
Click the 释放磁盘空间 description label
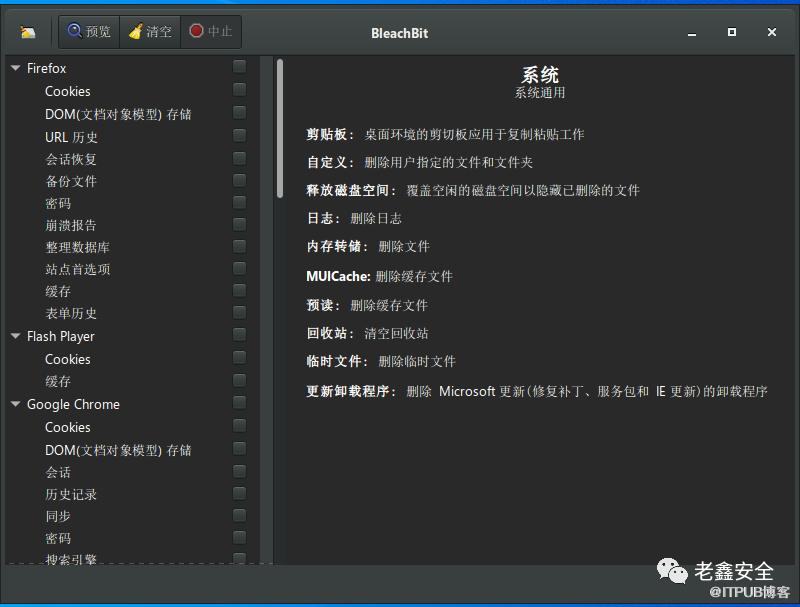[351, 191]
